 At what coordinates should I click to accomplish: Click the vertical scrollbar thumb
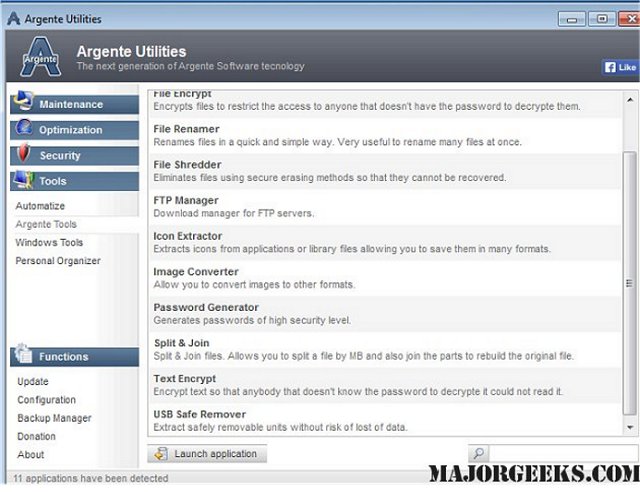click(x=630, y=283)
